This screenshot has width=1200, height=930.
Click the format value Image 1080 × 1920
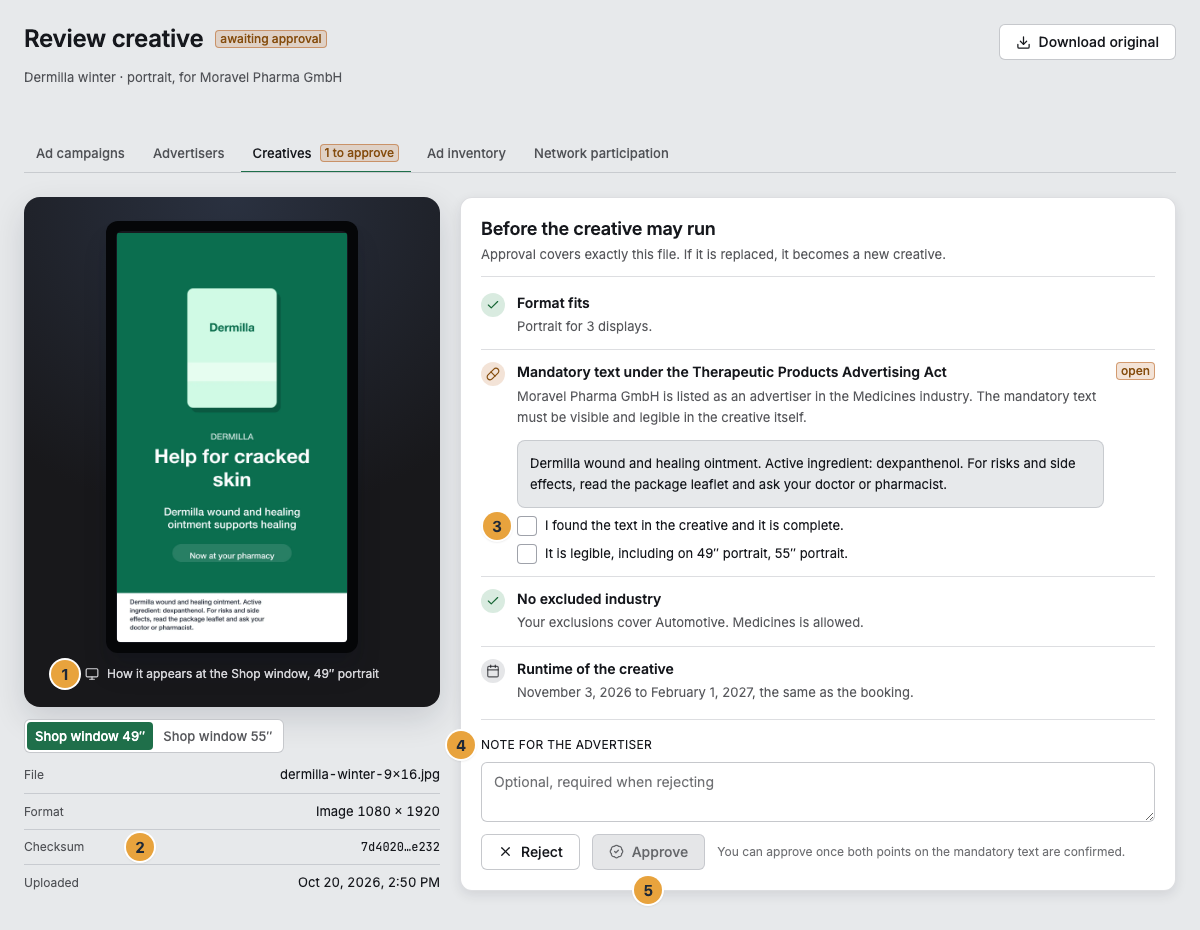(x=378, y=811)
